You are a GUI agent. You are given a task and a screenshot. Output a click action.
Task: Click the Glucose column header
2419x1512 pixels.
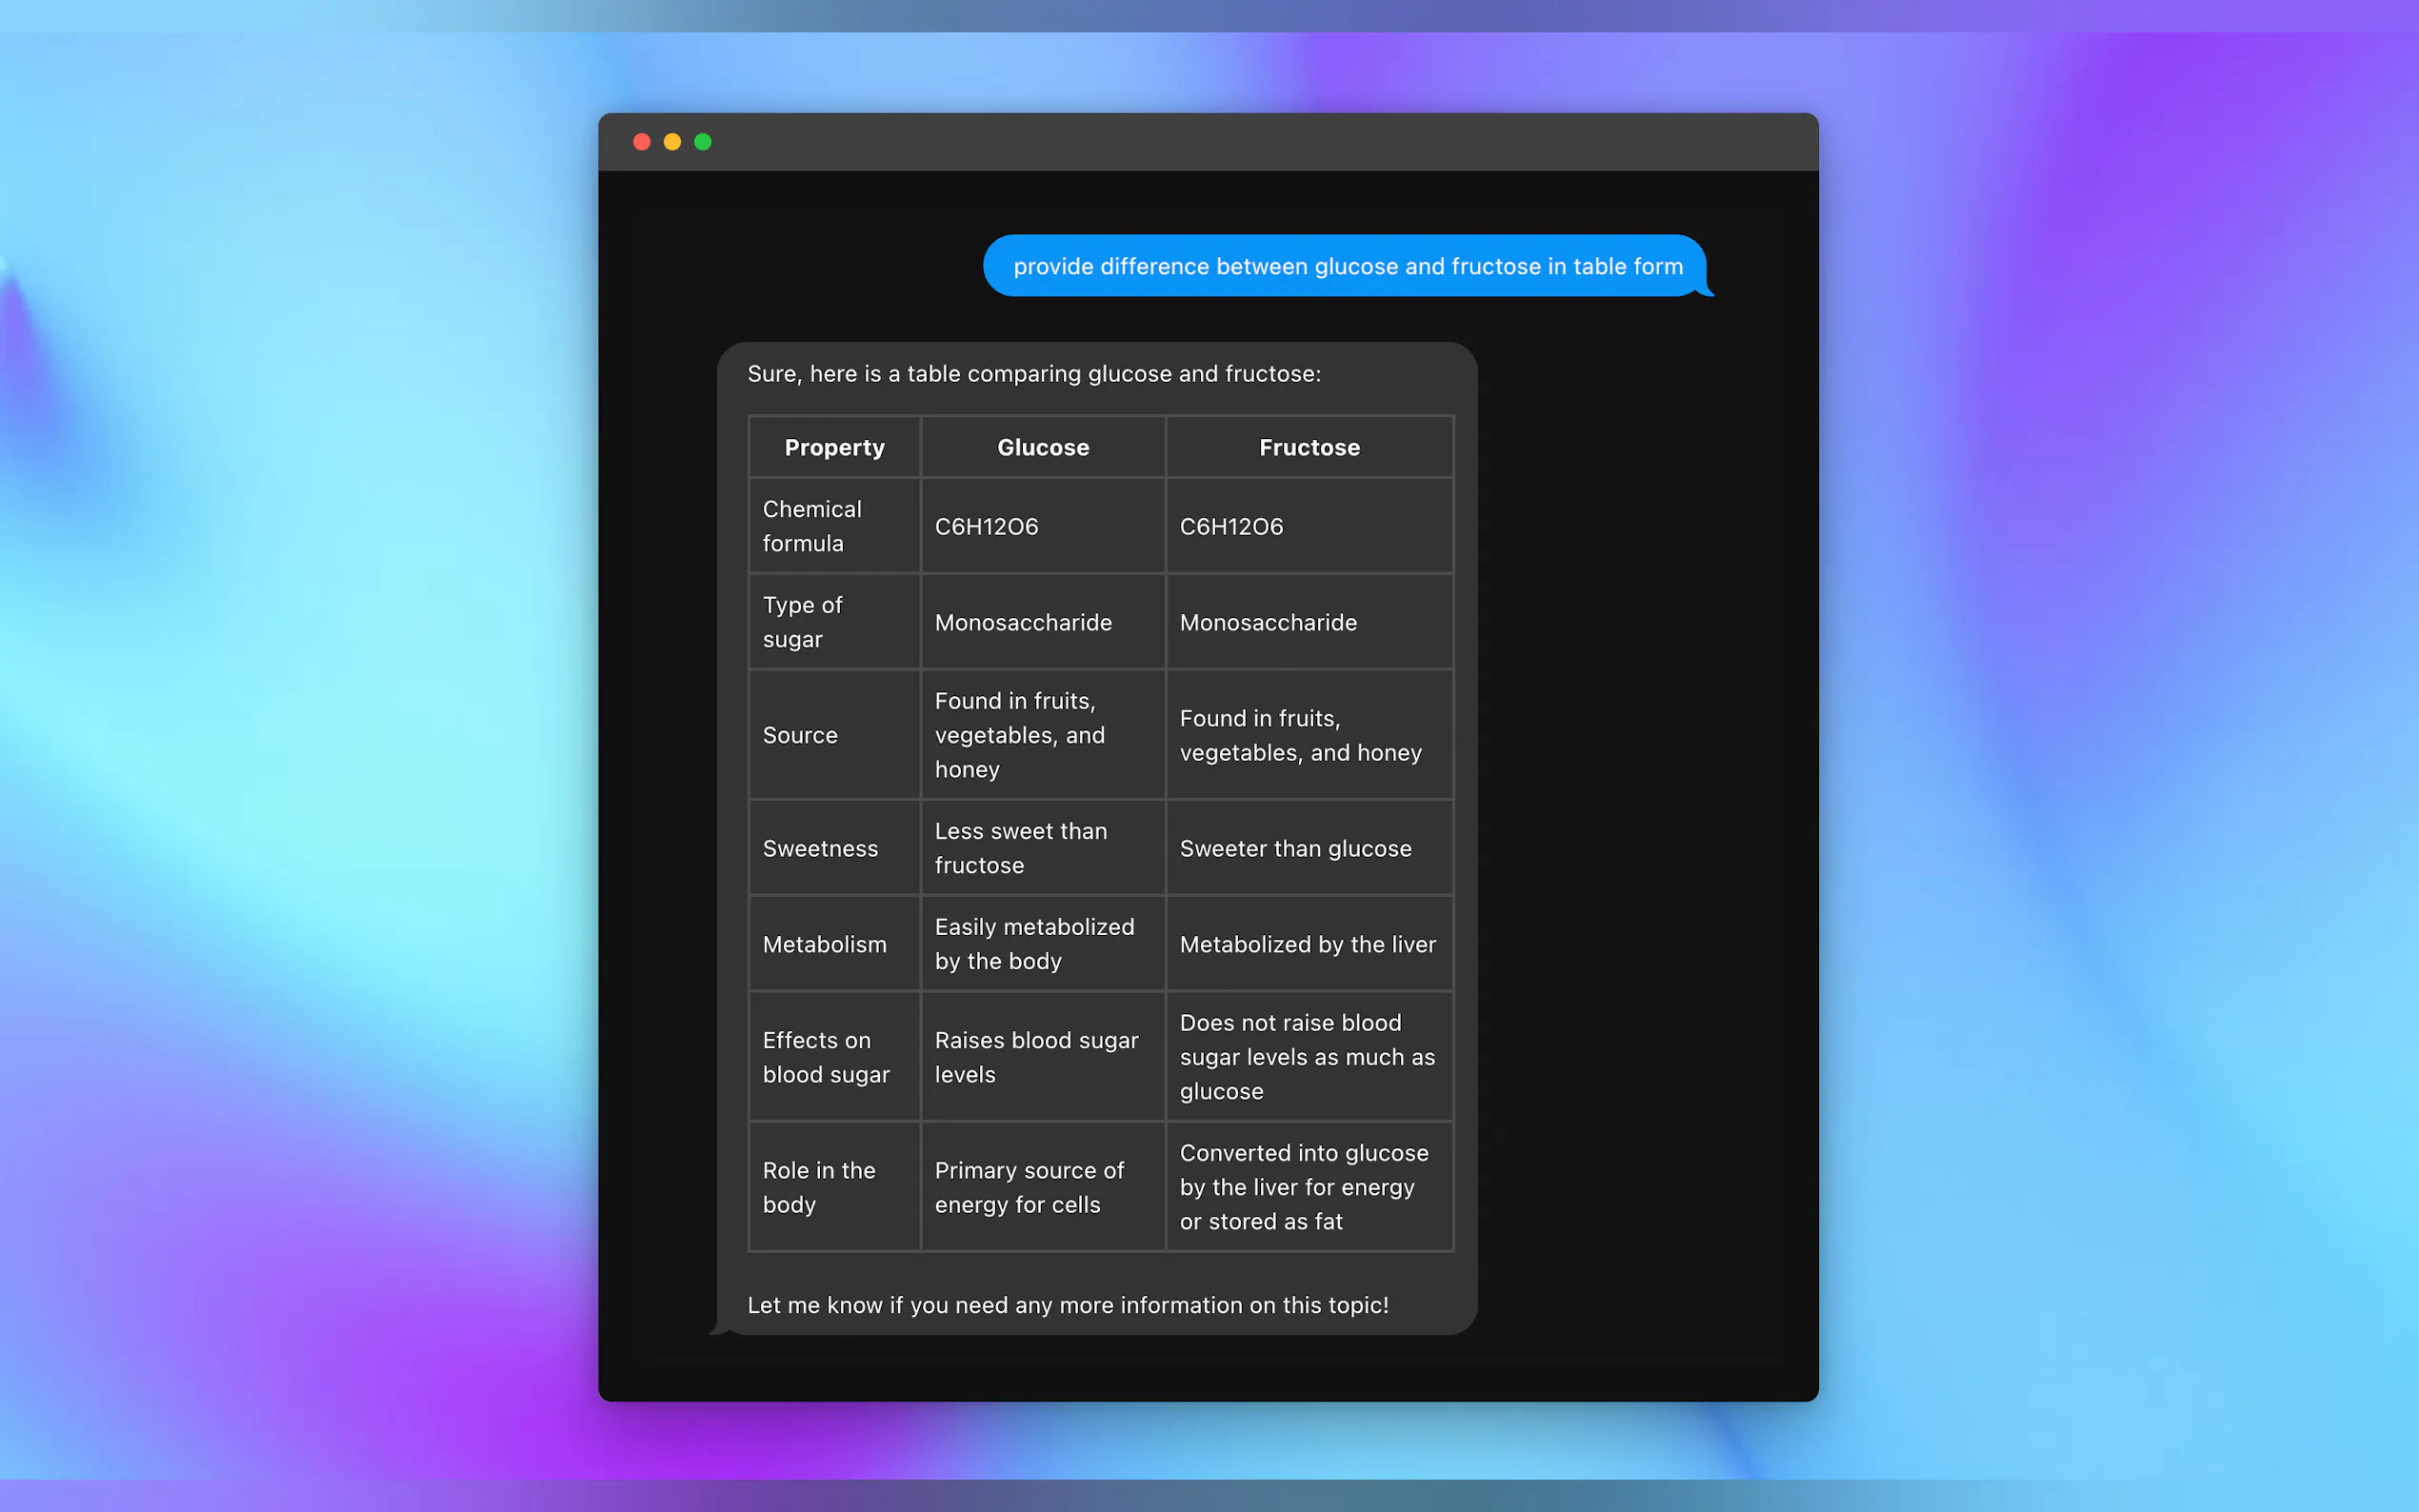coord(1042,447)
